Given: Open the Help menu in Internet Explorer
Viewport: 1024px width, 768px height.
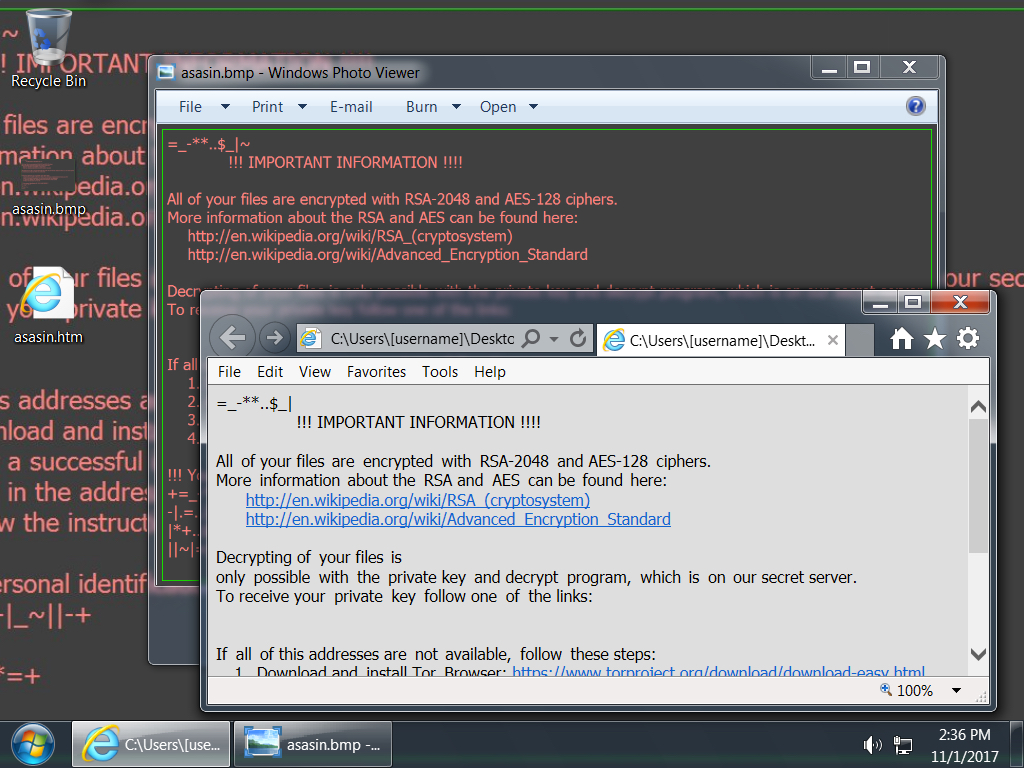Looking at the screenshot, I should point(490,372).
